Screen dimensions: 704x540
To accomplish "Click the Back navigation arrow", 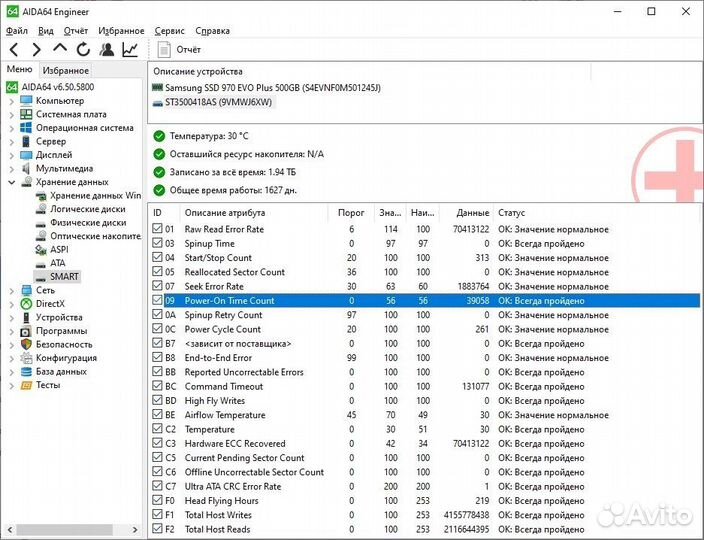I will tap(14, 49).
